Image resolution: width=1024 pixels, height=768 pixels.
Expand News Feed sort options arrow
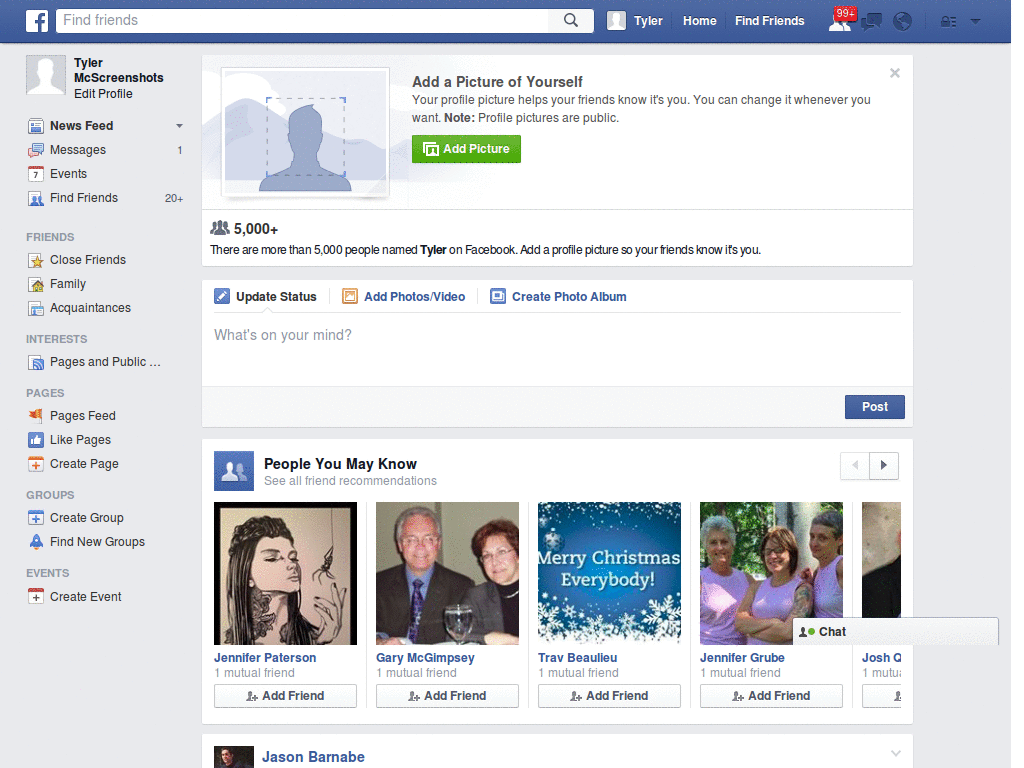pos(179,126)
